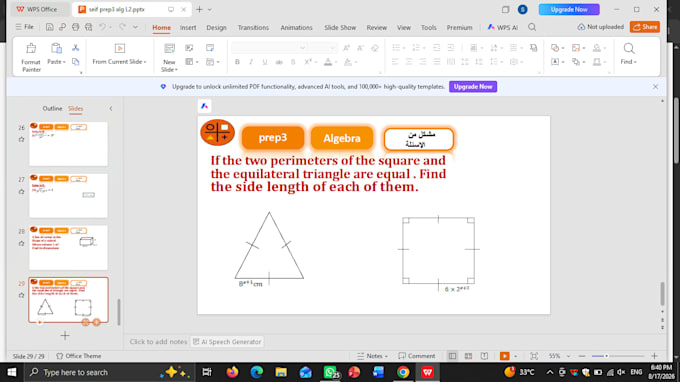Viewport: 680px width, 382px height.
Task: Add a new slide with plus button
Action: (65, 335)
